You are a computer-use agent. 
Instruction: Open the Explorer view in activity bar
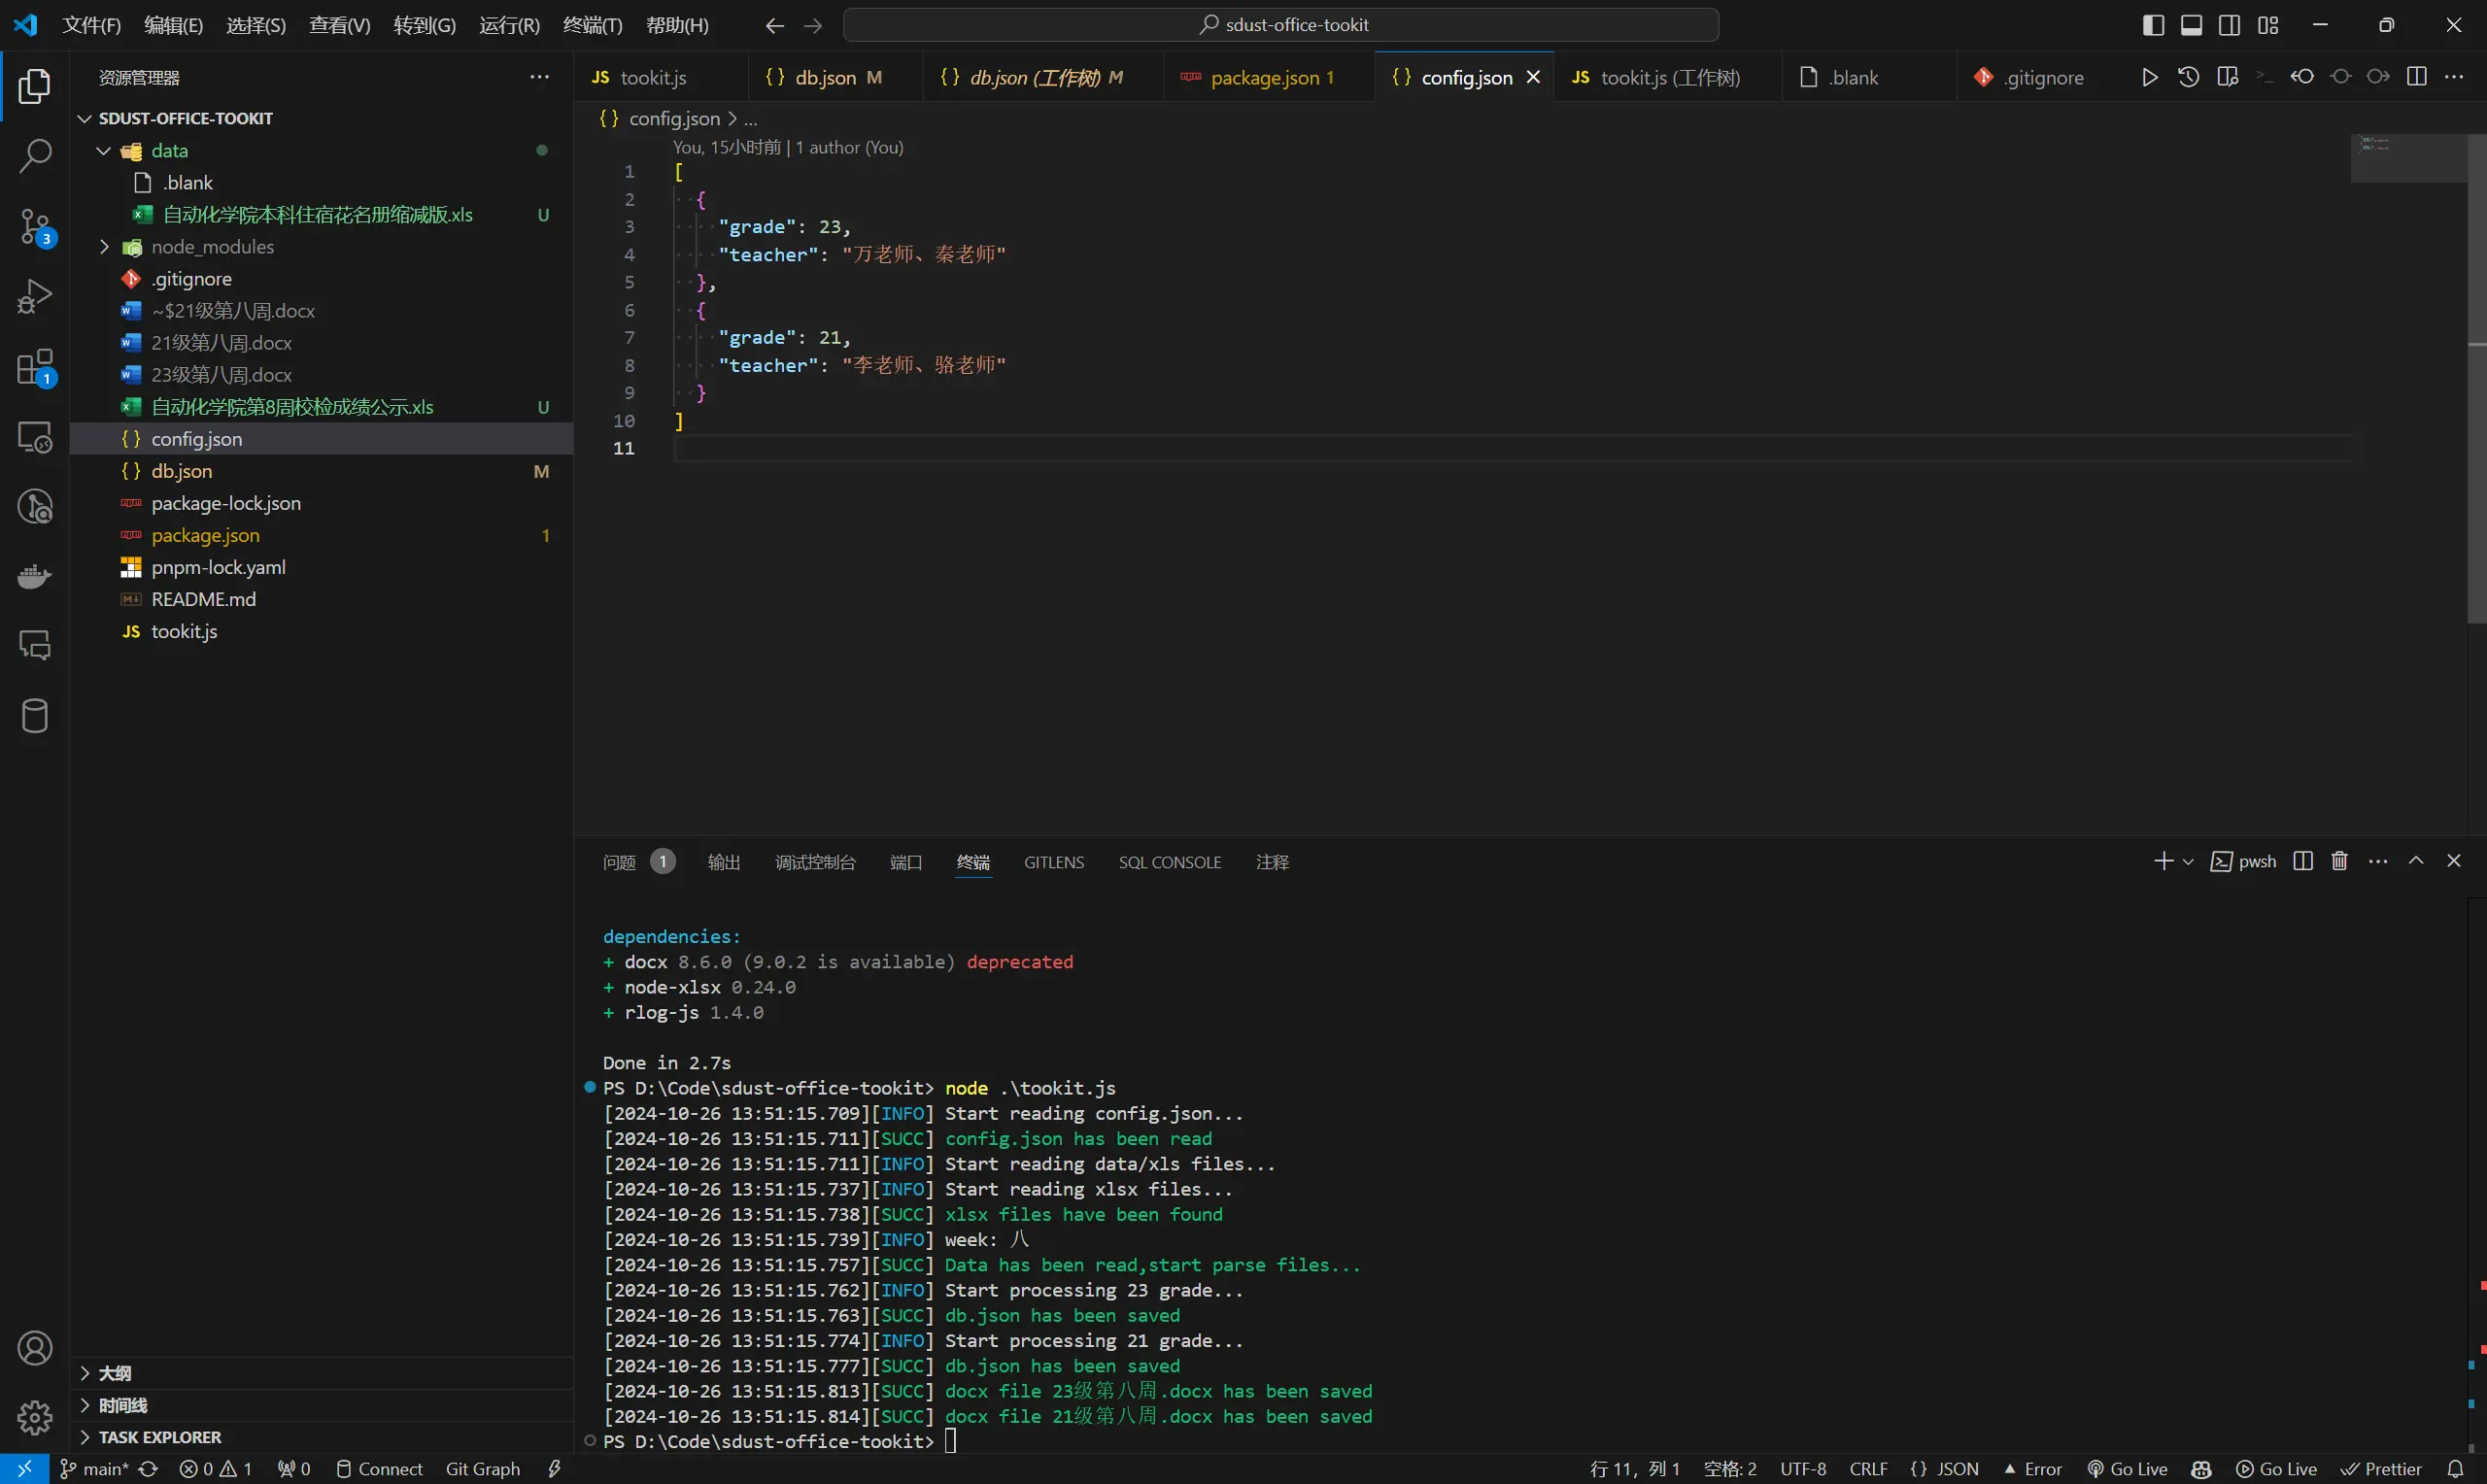pyautogui.click(x=35, y=86)
